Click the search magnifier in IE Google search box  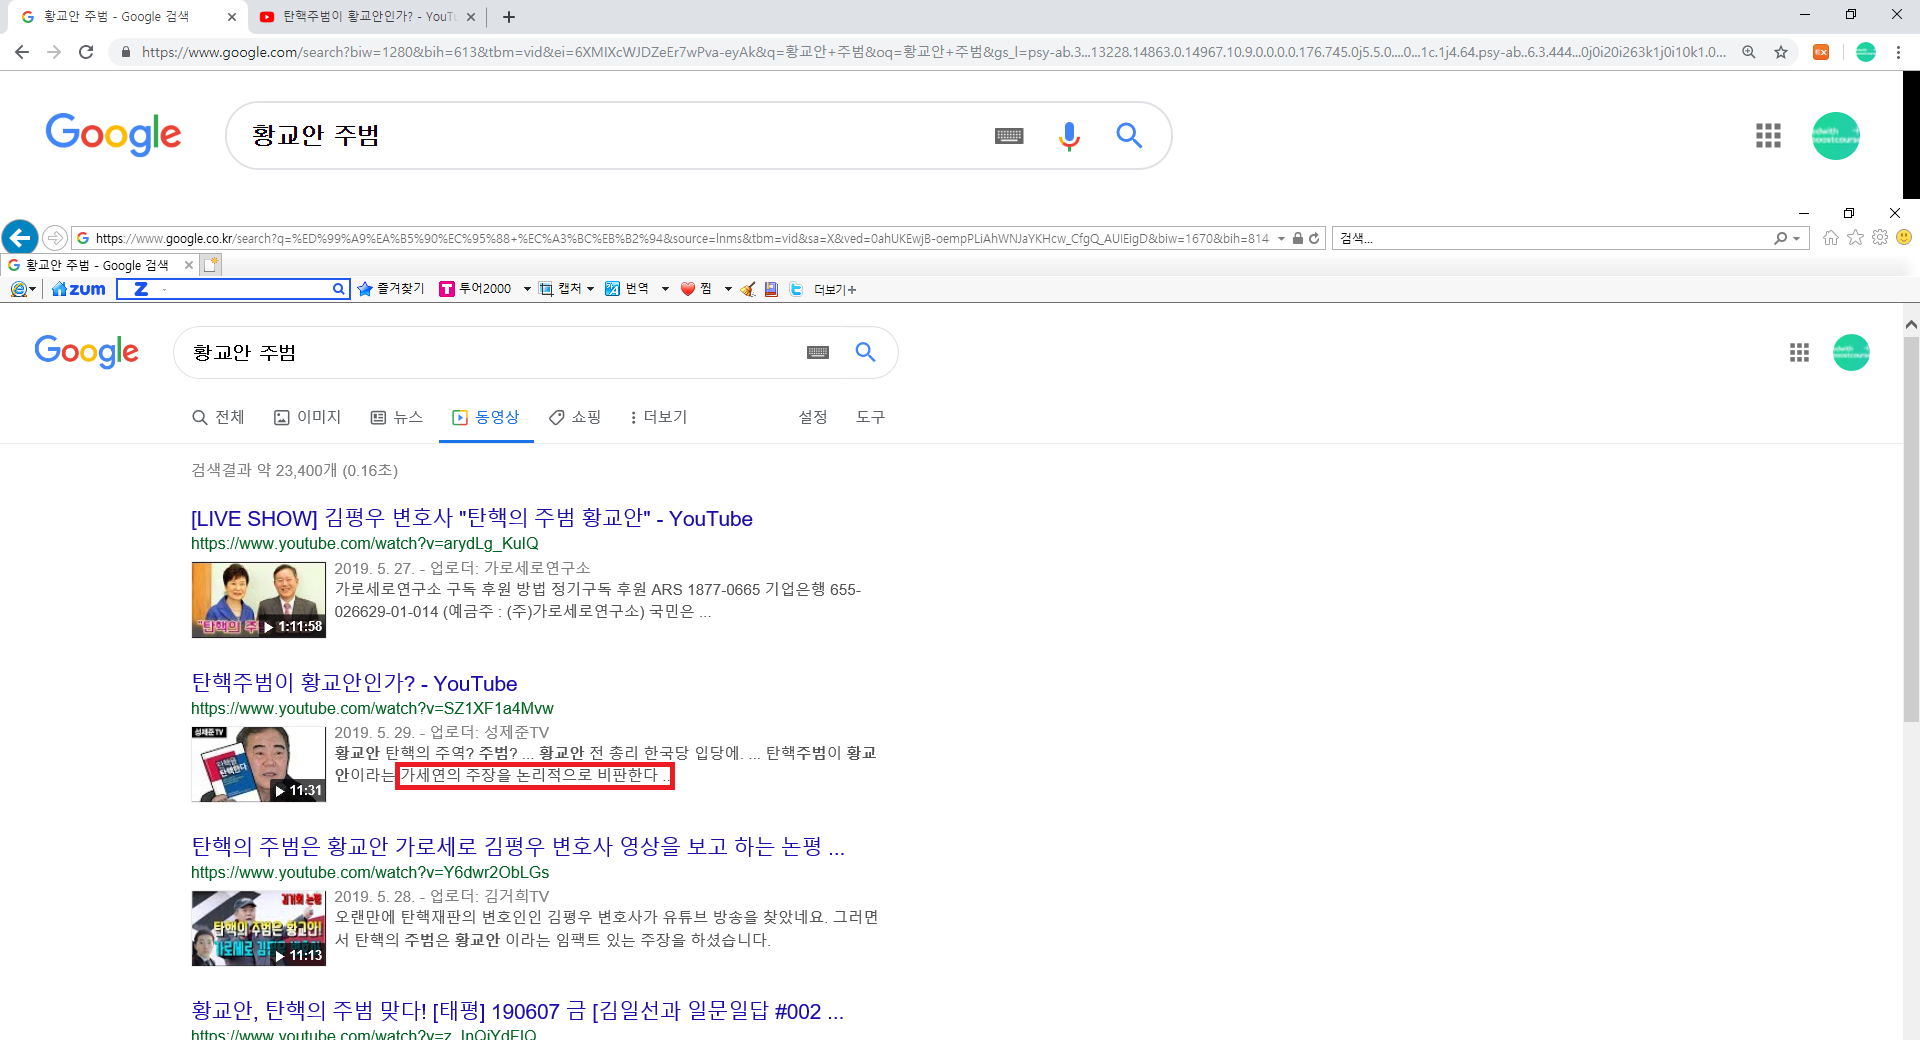pos(866,352)
